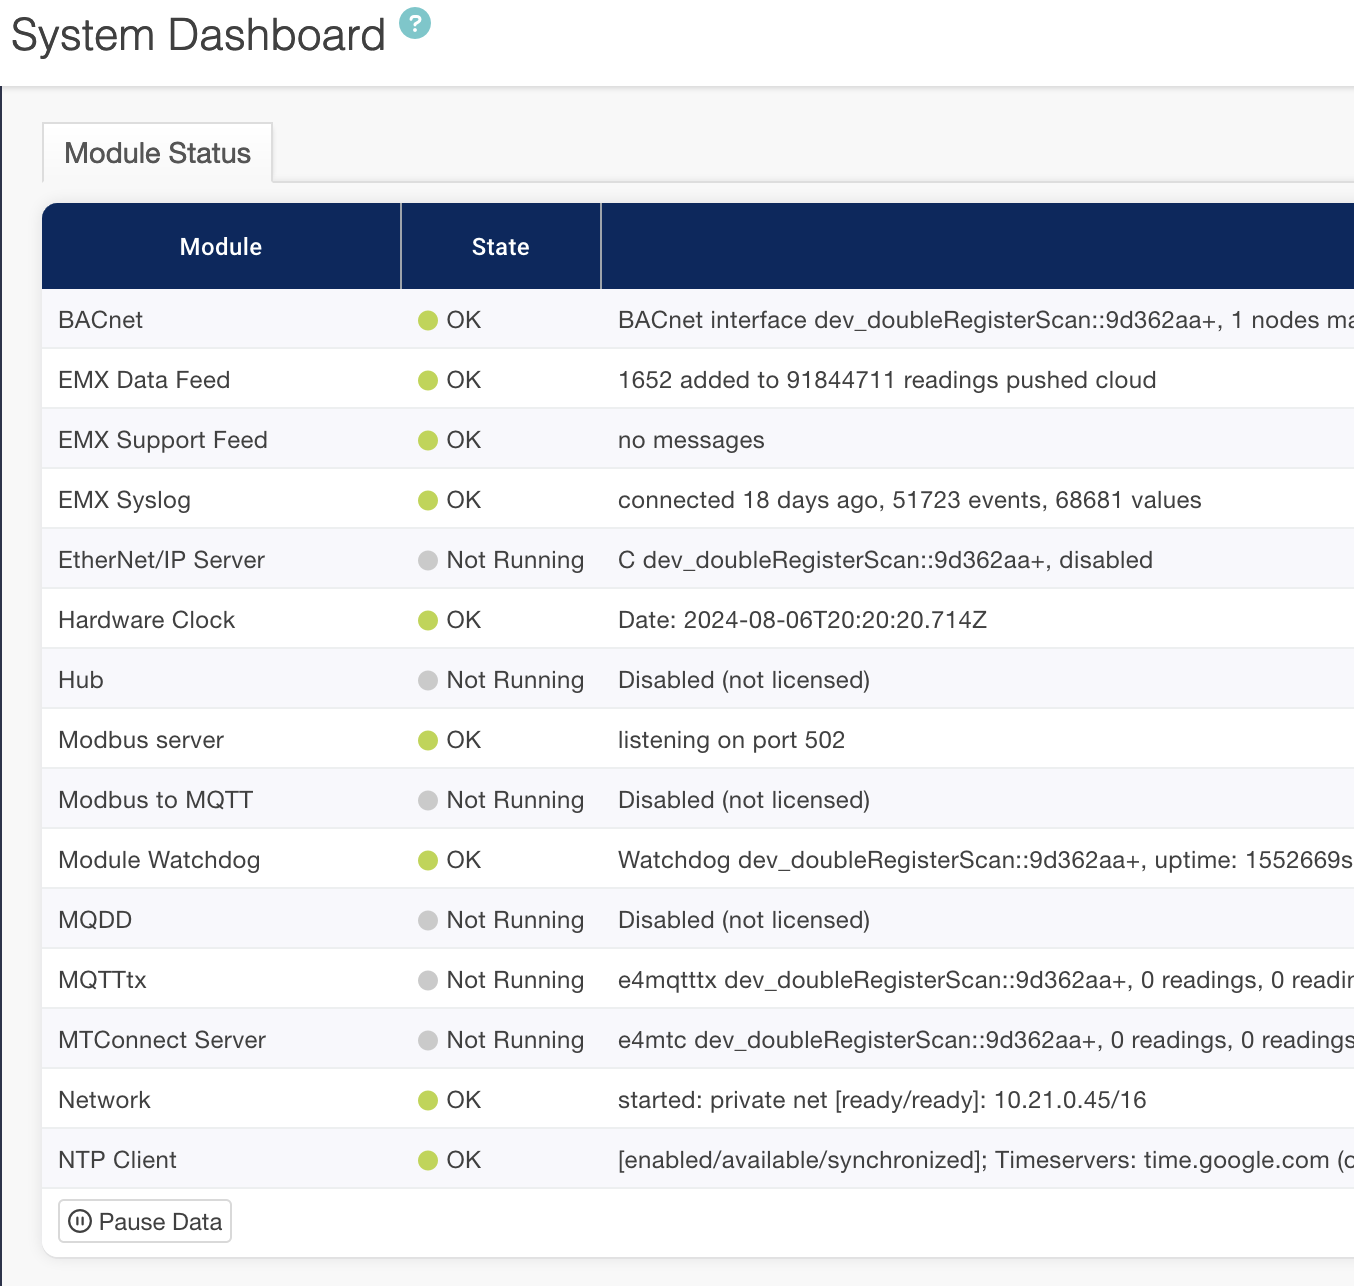Click the Network status message with IP address
This screenshot has height=1286, width=1354.
[x=881, y=1100]
